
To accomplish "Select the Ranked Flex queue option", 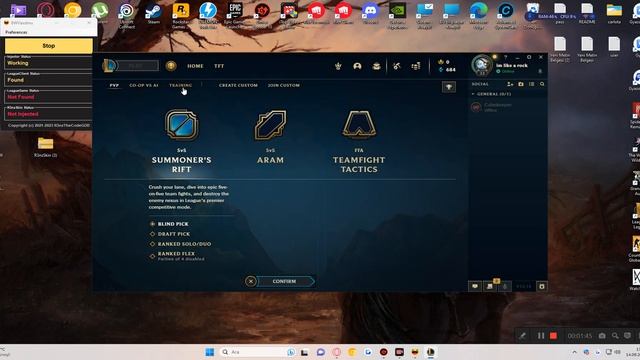I will pos(177,256).
